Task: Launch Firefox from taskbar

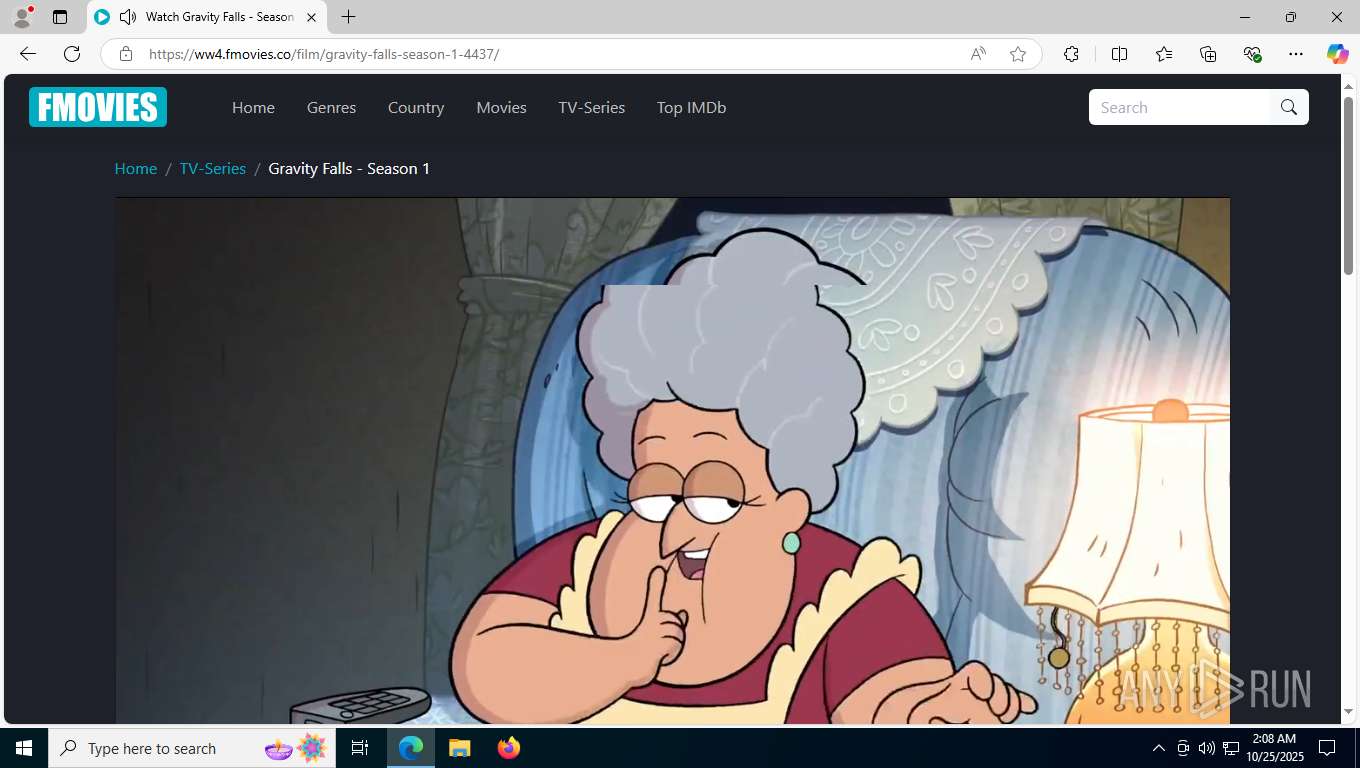Action: pos(508,748)
